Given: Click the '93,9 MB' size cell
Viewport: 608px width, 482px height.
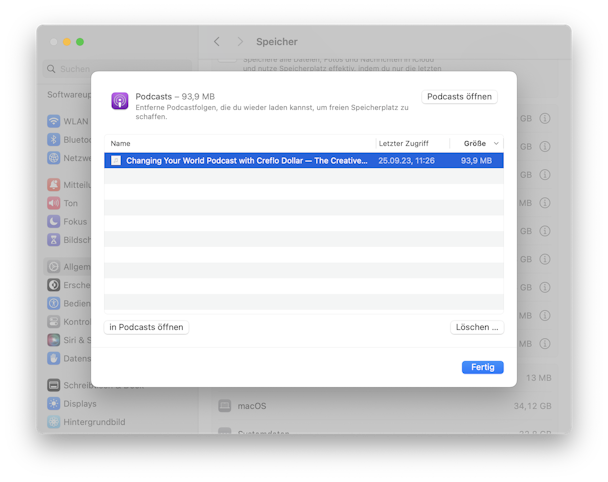Looking at the screenshot, I should (x=476, y=161).
